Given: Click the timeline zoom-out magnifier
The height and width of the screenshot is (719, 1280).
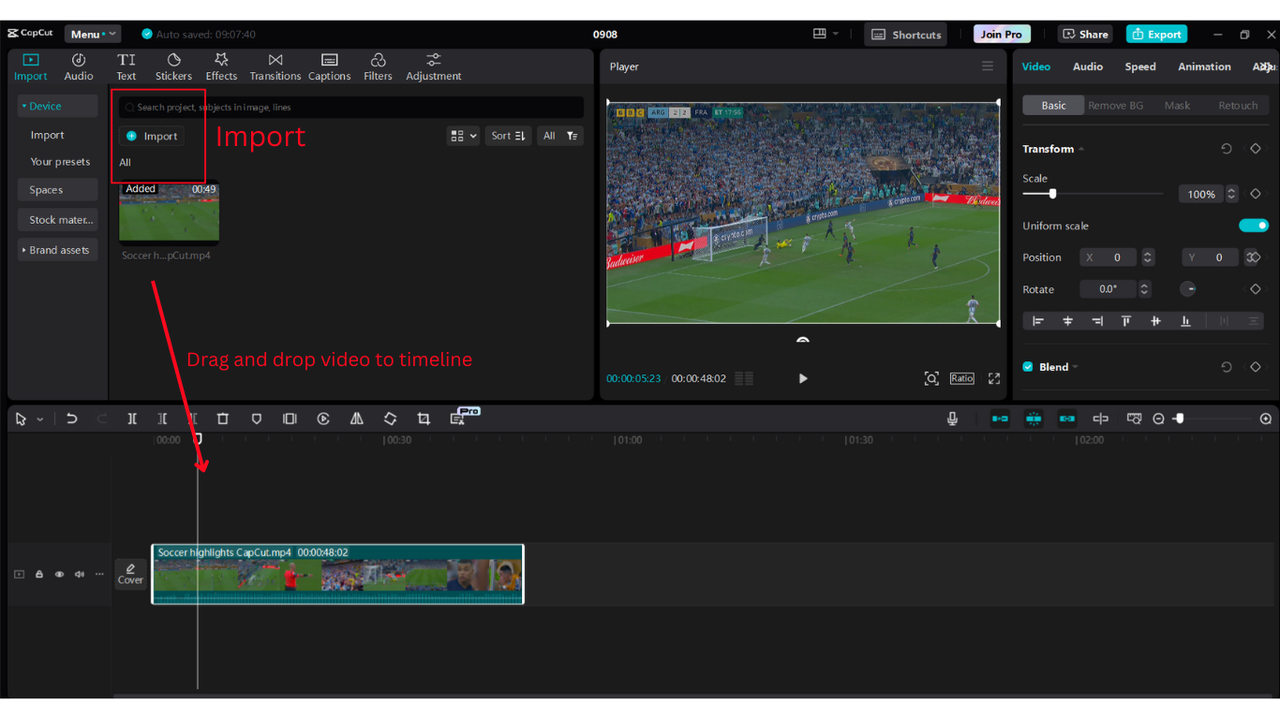Looking at the screenshot, I should click(1158, 419).
